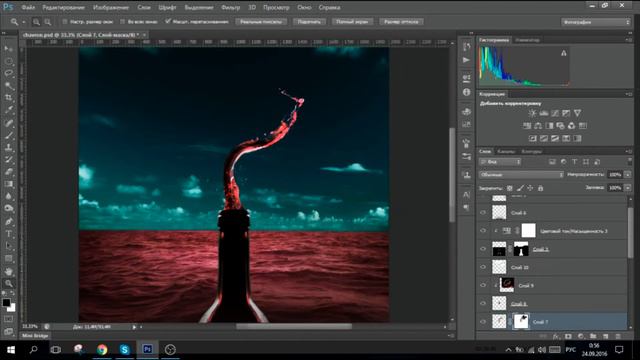
Task: Delete layer with trash icon
Action: pyautogui.click(x=618, y=336)
